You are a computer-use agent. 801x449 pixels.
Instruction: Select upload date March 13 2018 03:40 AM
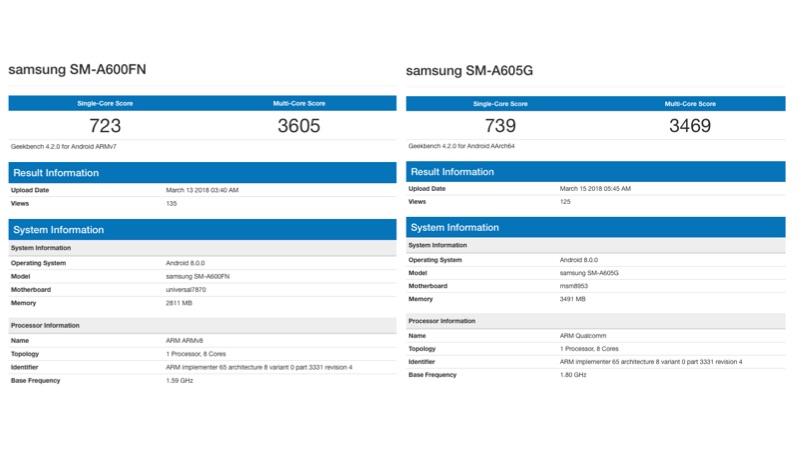tap(202, 190)
